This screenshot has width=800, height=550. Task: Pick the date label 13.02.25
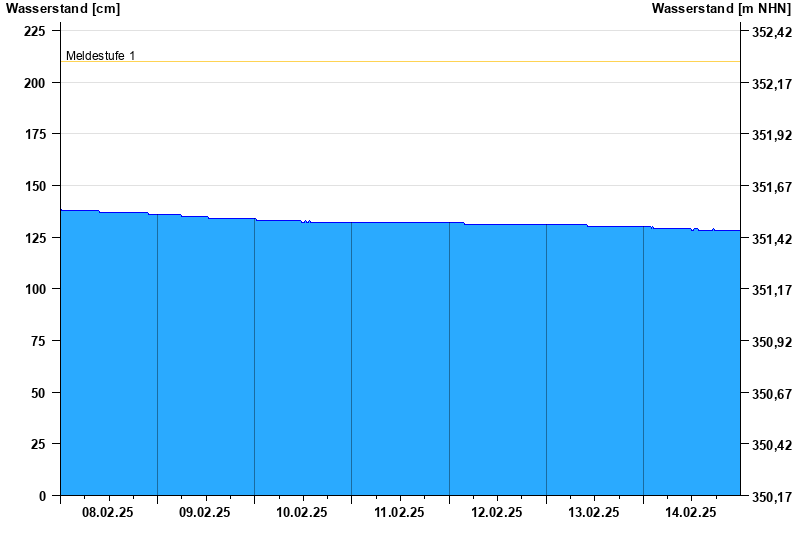[x=593, y=512]
